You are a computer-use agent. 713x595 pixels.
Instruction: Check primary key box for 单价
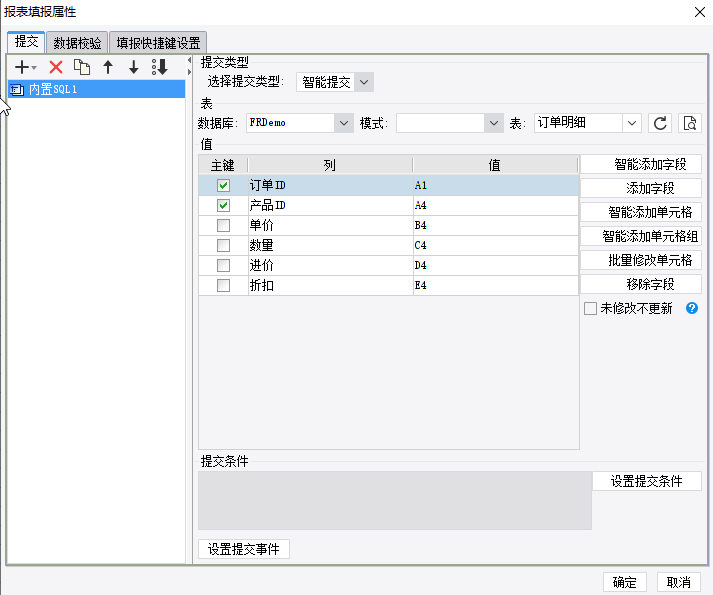pos(223,225)
